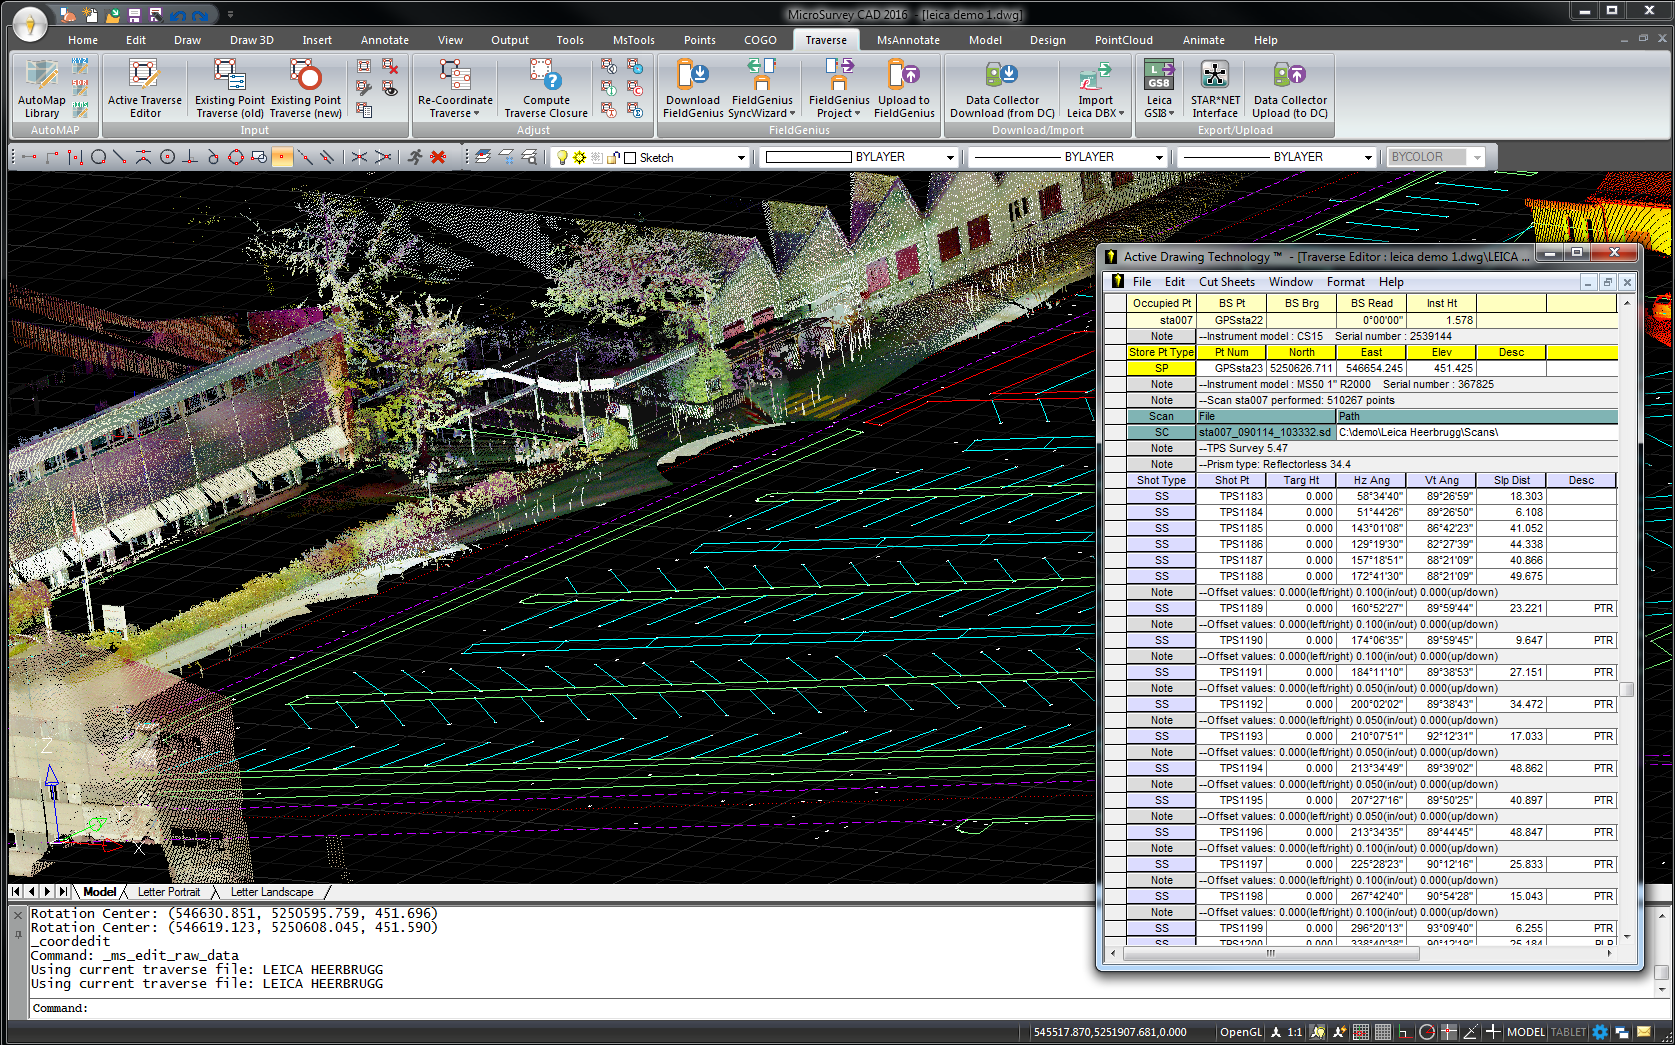Toggle the Node snap (highlighted) button
This screenshot has width=1675, height=1045.
(x=283, y=157)
